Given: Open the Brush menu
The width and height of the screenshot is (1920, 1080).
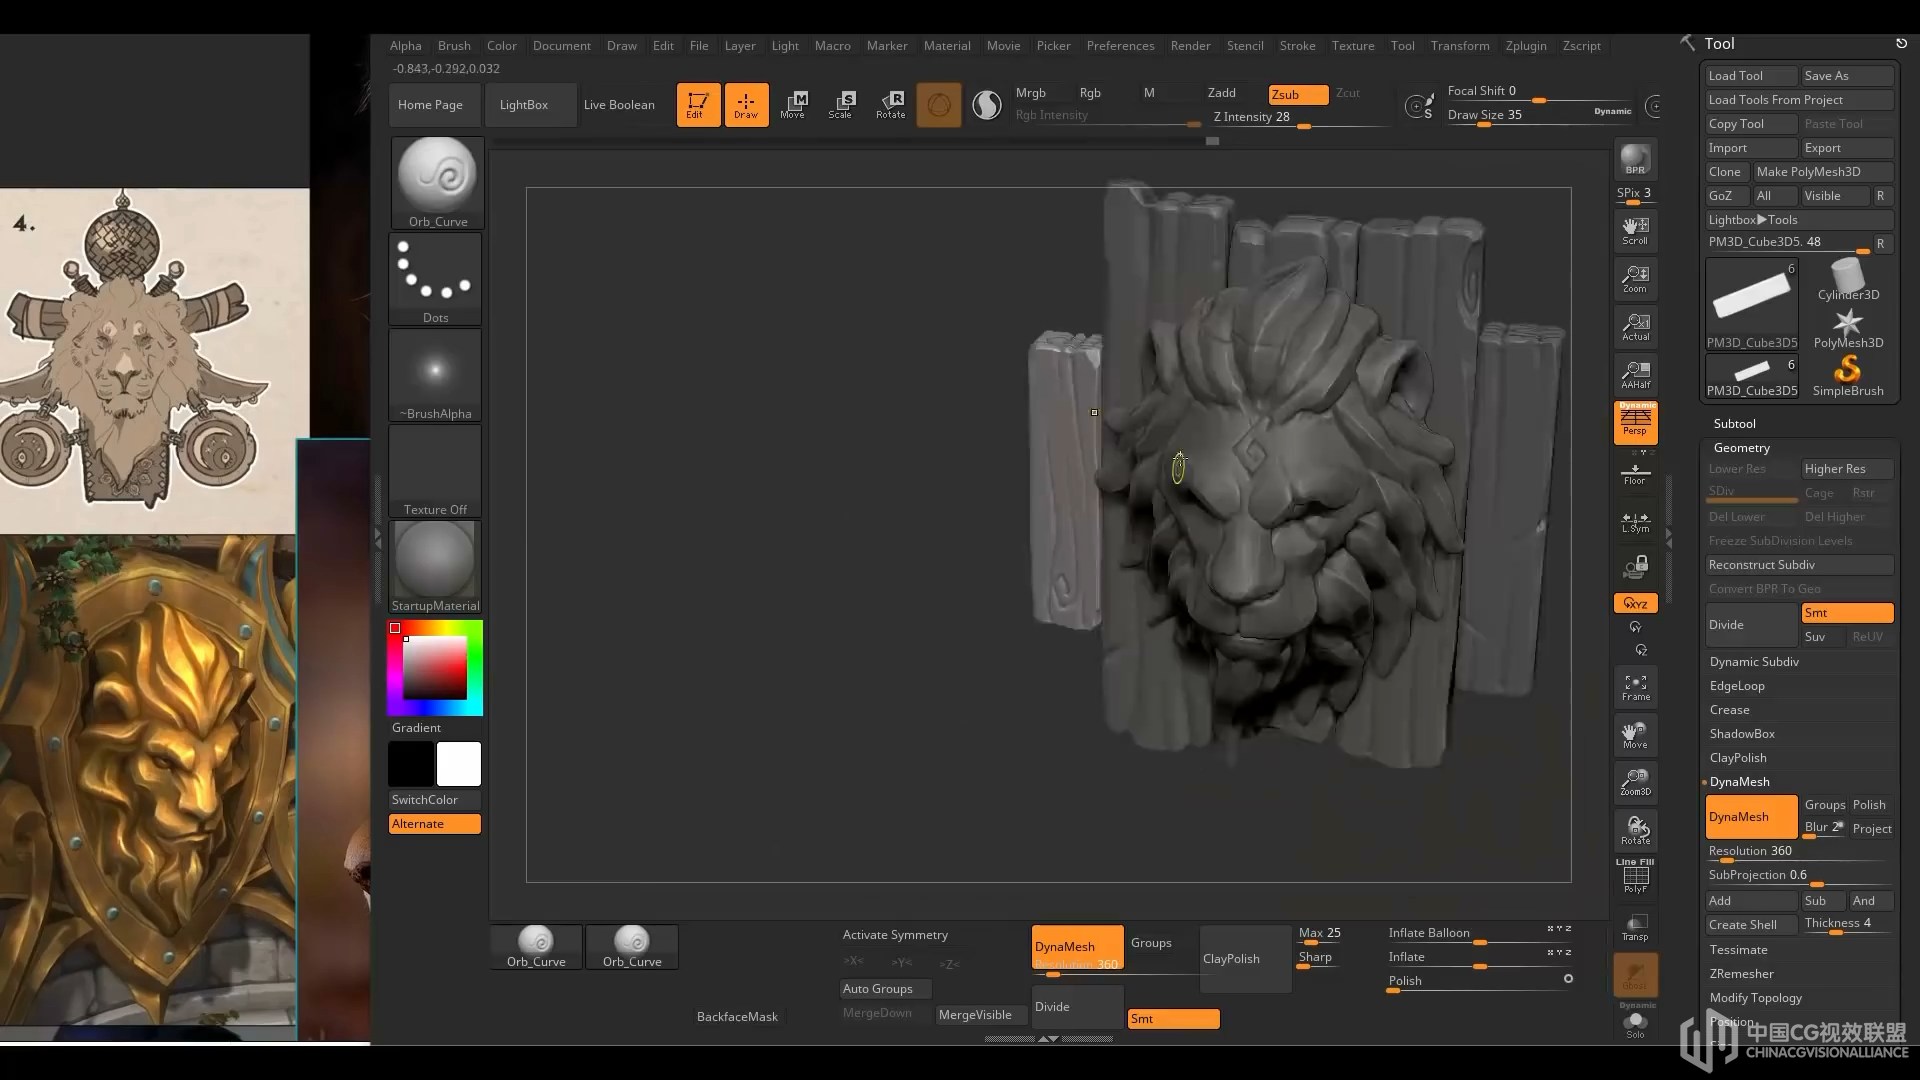Looking at the screenshot, I should (454, 46).
